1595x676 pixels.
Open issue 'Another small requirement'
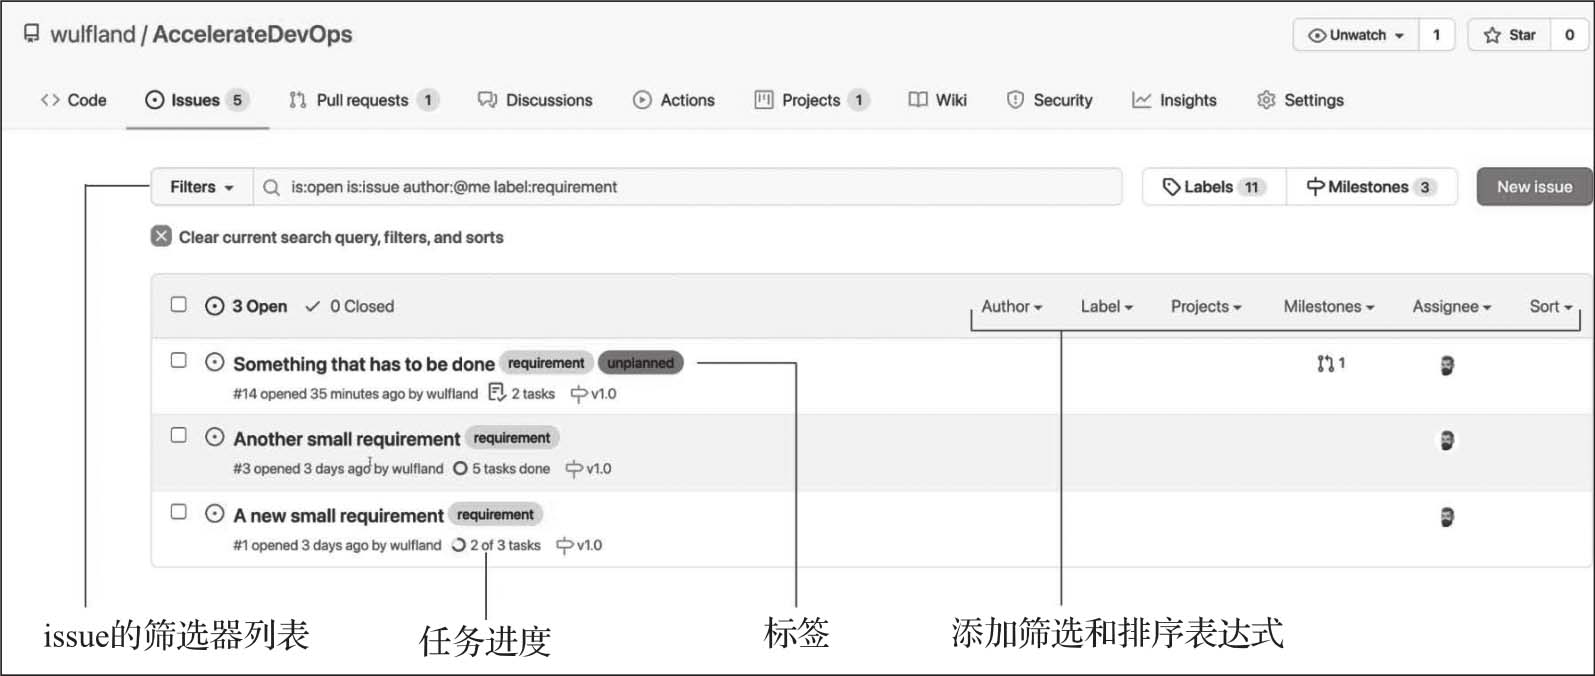tap(347, 439)
